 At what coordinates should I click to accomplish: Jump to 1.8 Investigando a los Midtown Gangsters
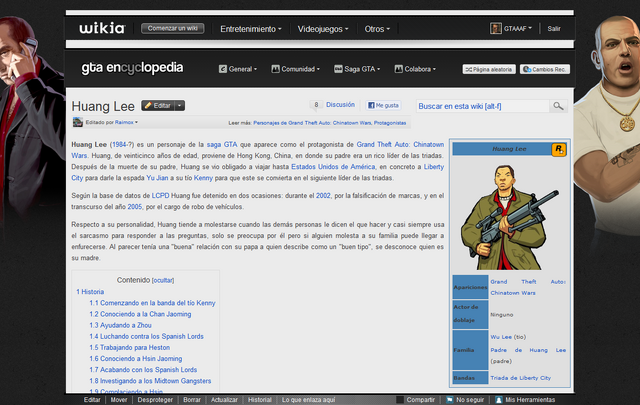(x=150, y=381)
